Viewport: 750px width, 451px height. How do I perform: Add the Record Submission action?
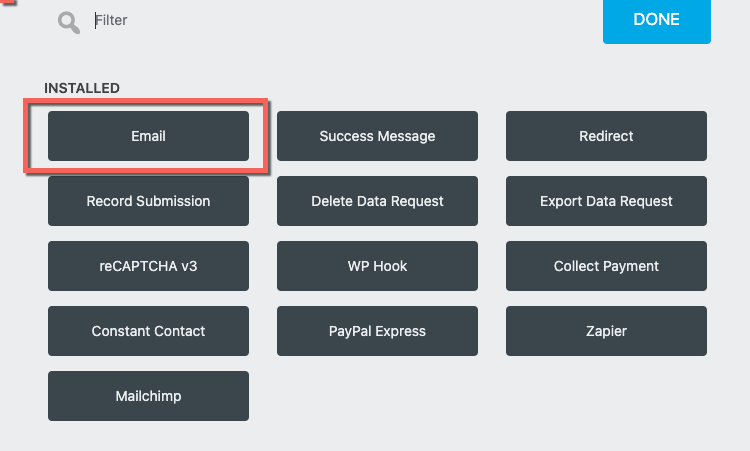pyautogui.click(x=148, y=201)
